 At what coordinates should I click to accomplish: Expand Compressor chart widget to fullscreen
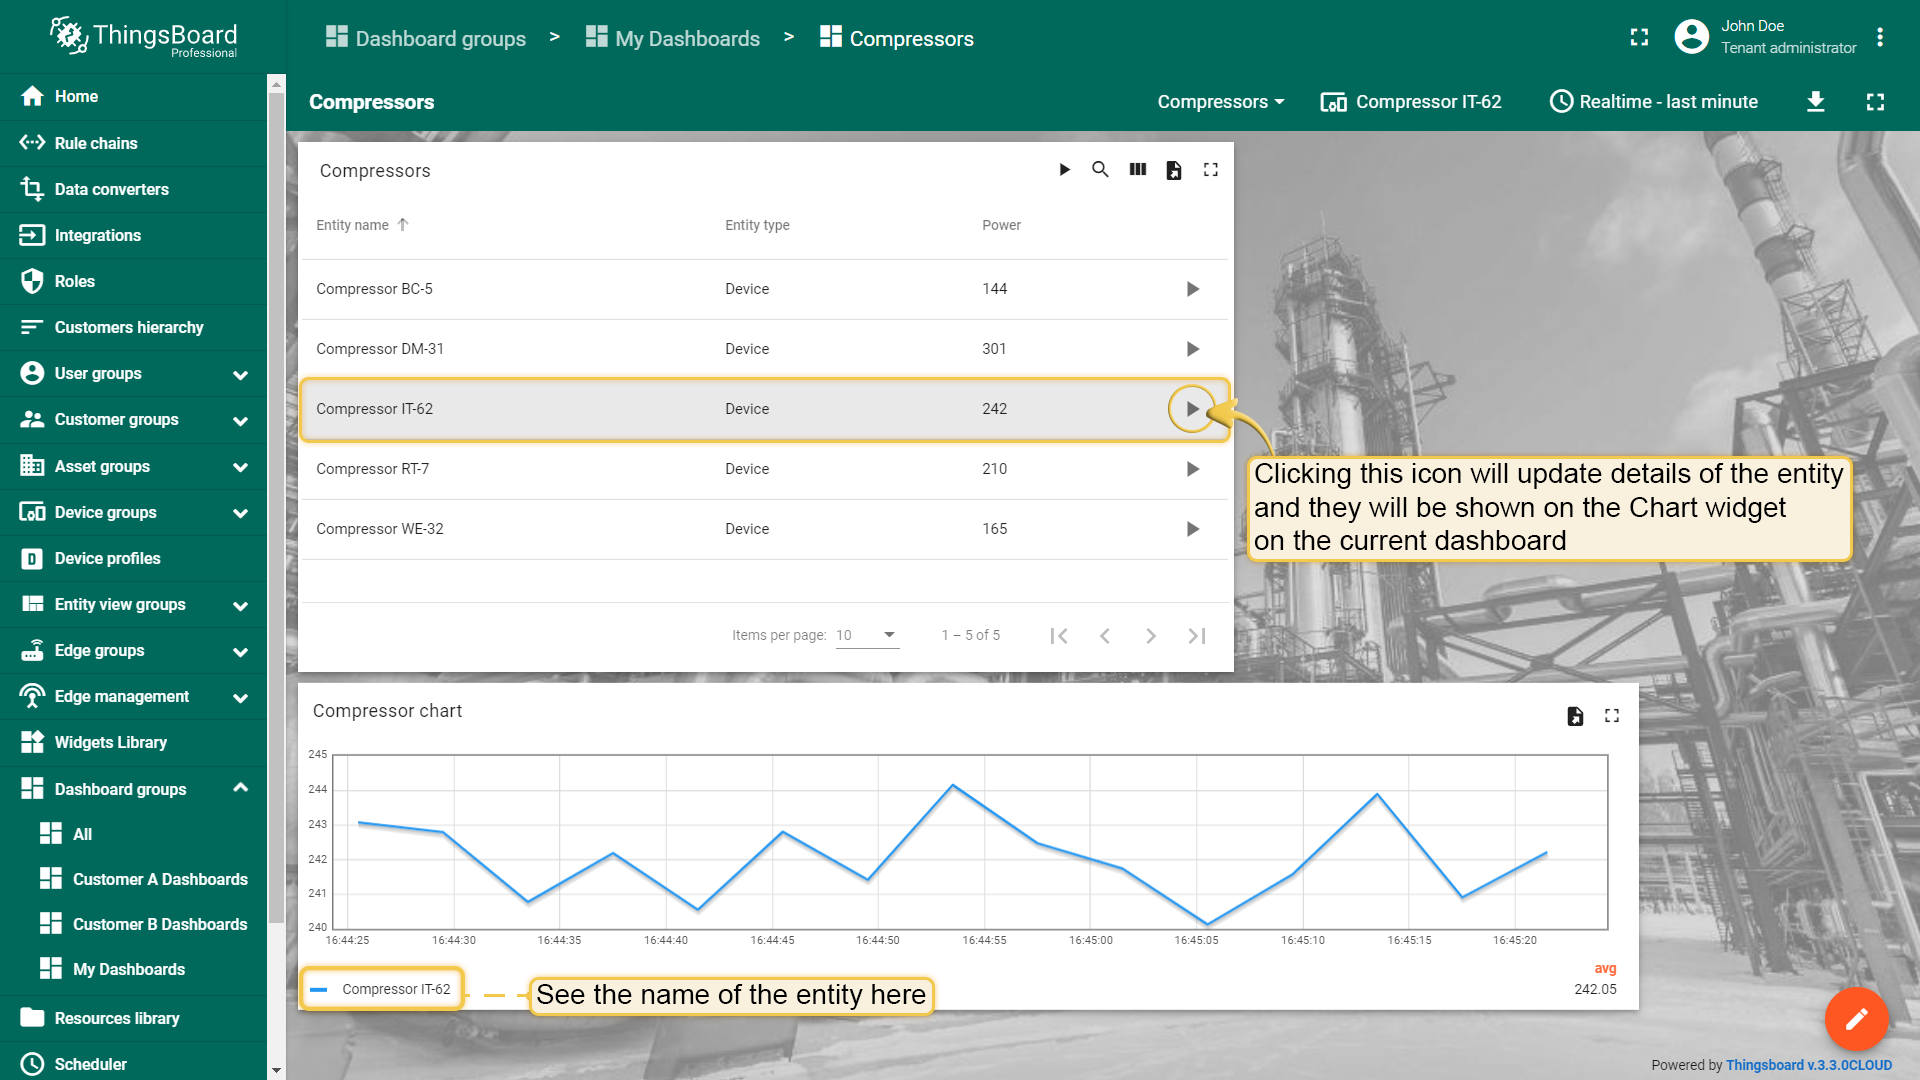click(1612, 716)
